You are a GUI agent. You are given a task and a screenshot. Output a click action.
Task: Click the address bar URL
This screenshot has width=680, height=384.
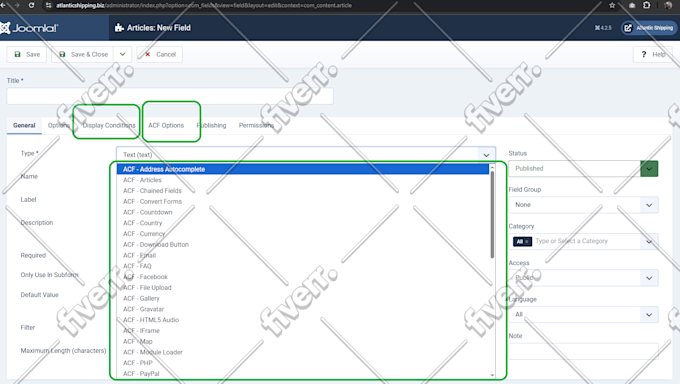coord(204,5)
